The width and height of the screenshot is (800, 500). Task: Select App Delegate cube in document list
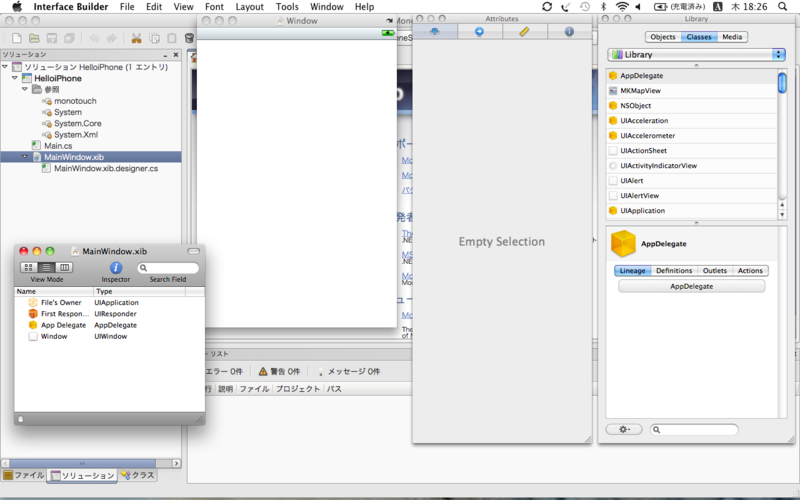click(x=33, y=325)
